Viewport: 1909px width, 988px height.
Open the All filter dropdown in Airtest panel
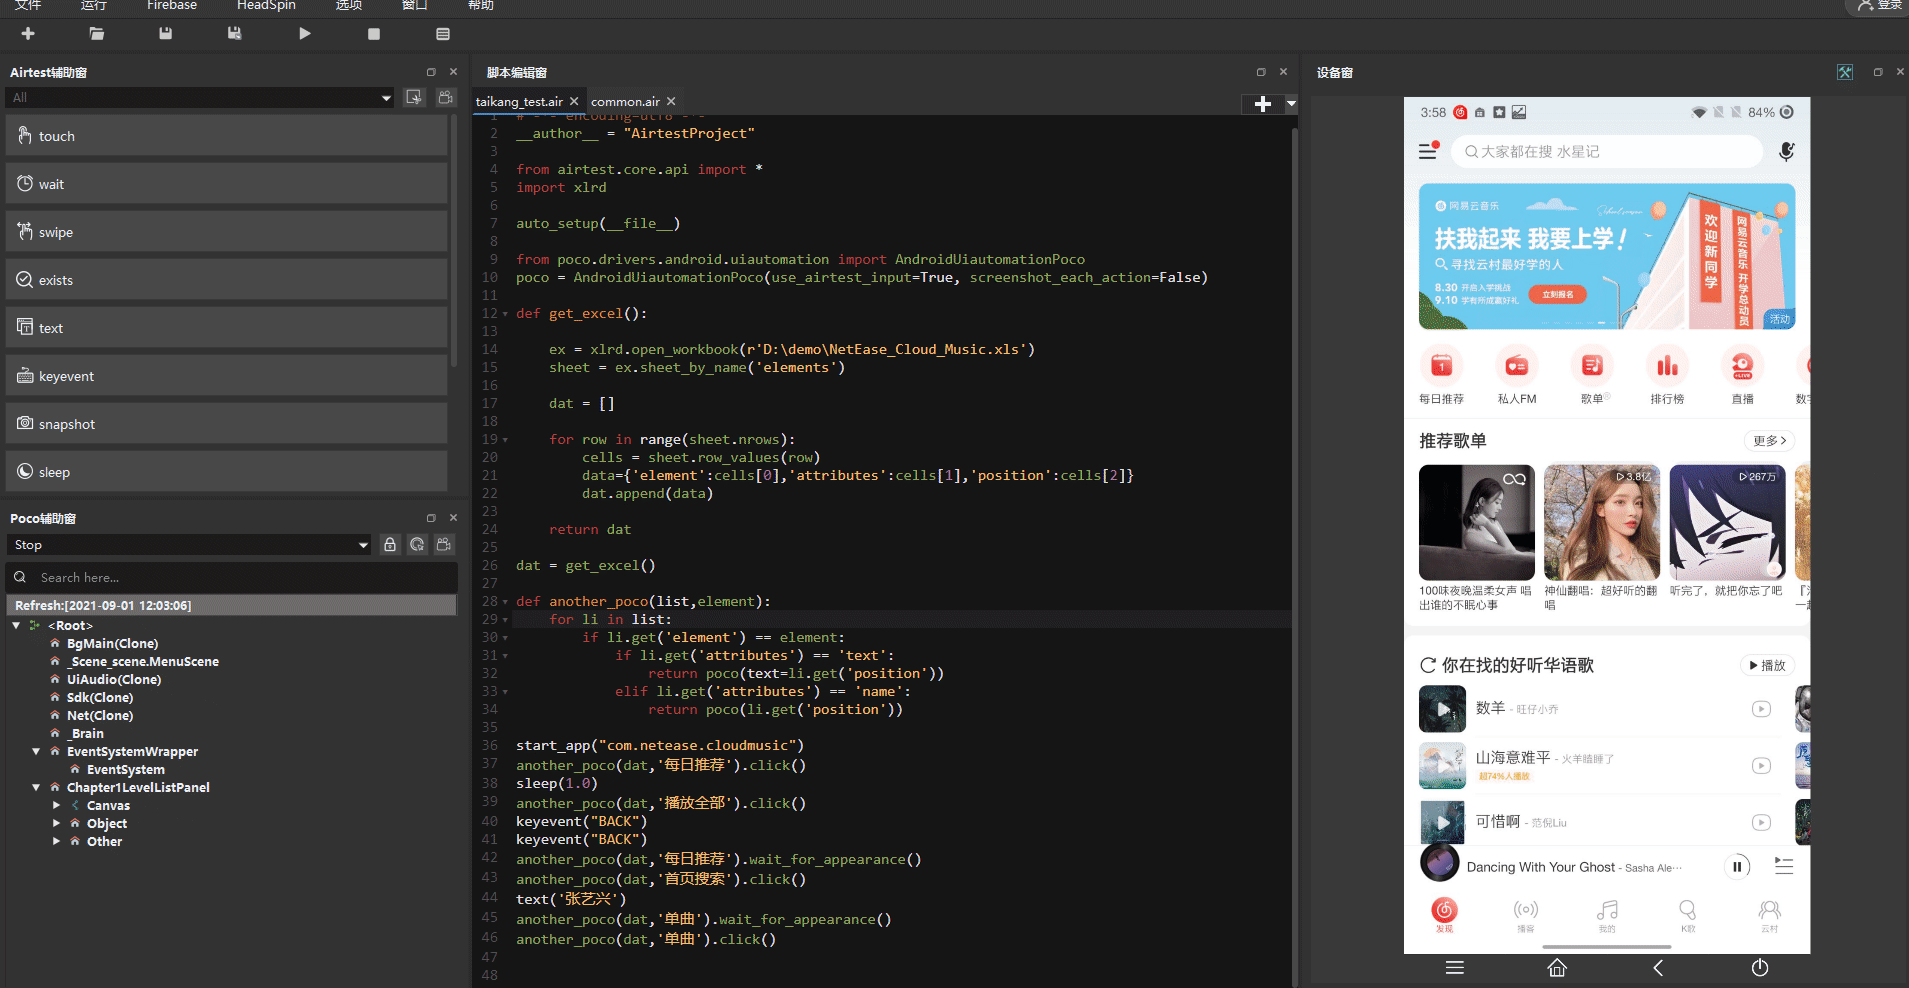pos(200,97)
